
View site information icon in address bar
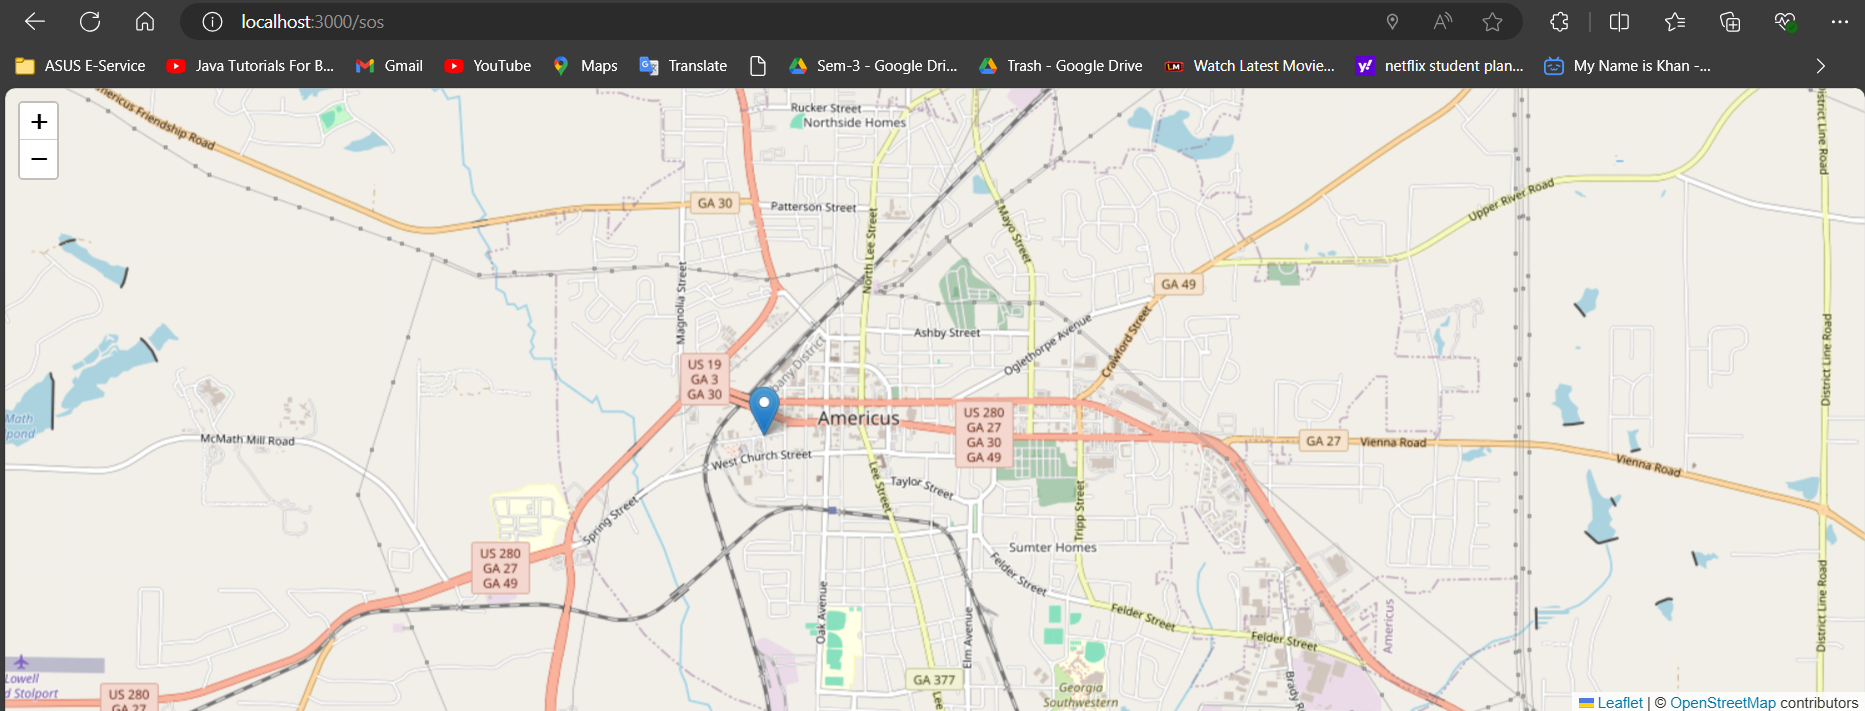tap(212, 22)
